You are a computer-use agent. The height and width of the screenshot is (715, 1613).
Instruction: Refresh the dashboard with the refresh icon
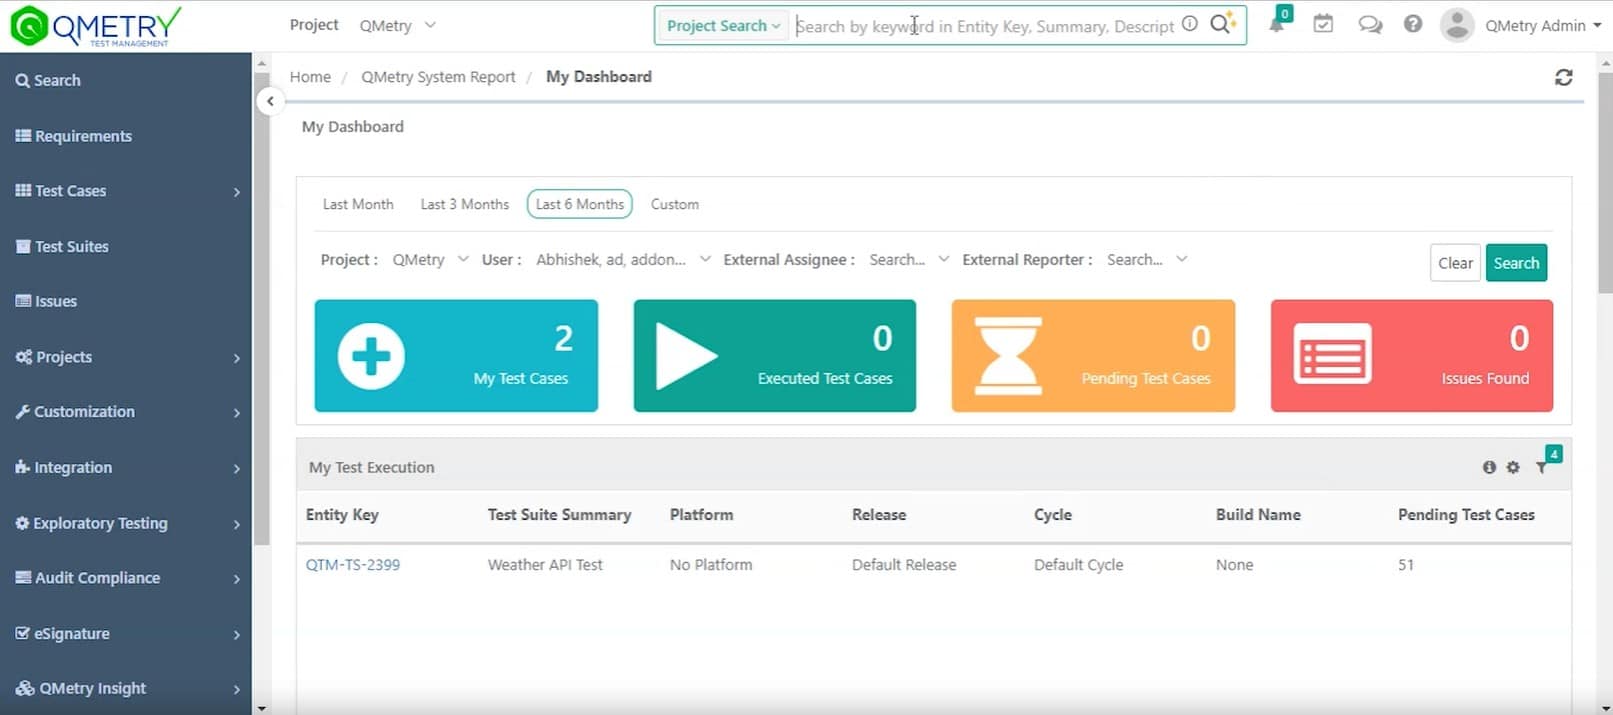click(1564, 77)
